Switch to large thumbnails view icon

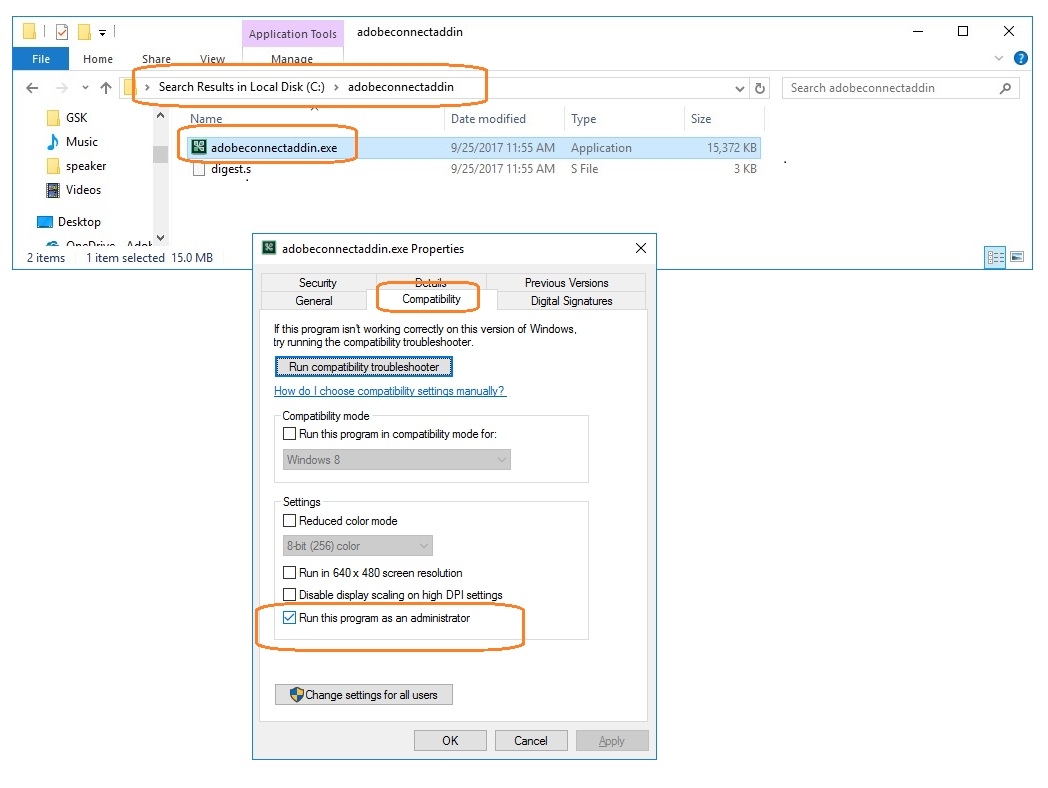1017,257
